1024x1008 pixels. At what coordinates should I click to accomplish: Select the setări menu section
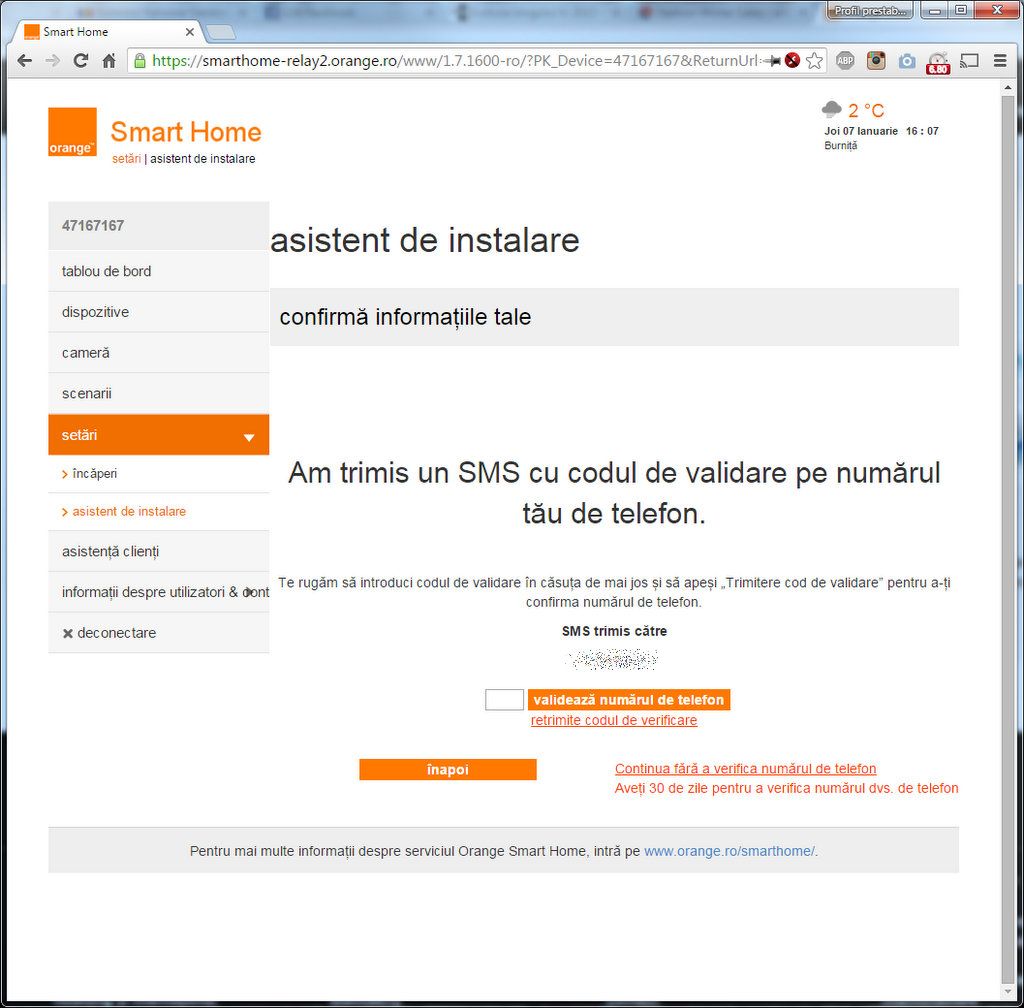tap(159, 435)
